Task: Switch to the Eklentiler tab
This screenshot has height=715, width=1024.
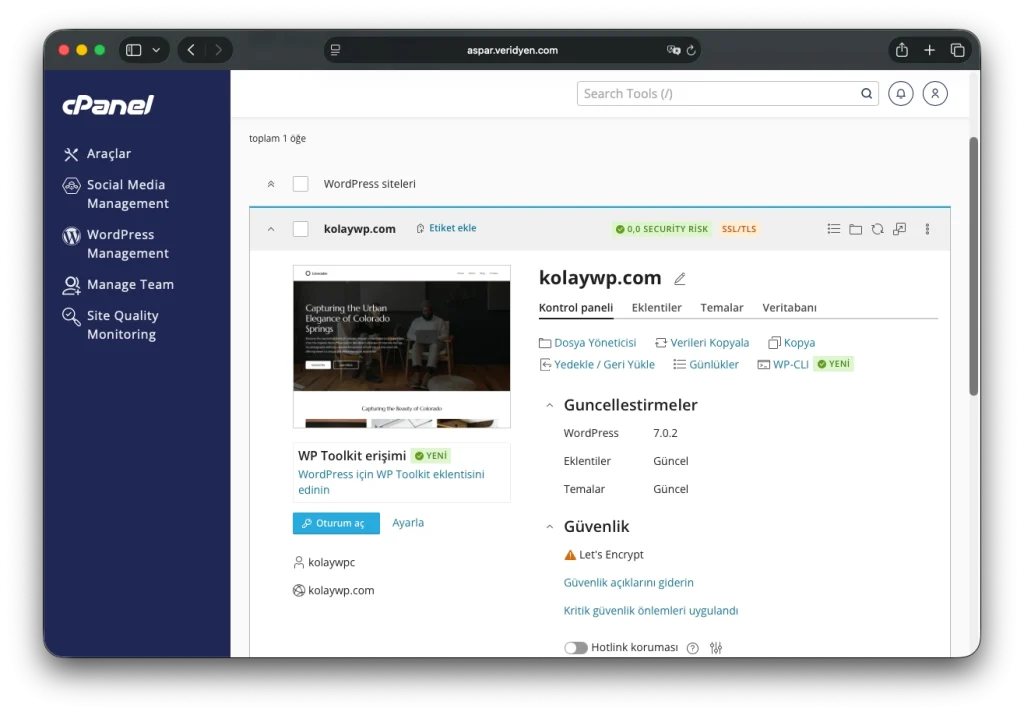Action: click(656, 308)
